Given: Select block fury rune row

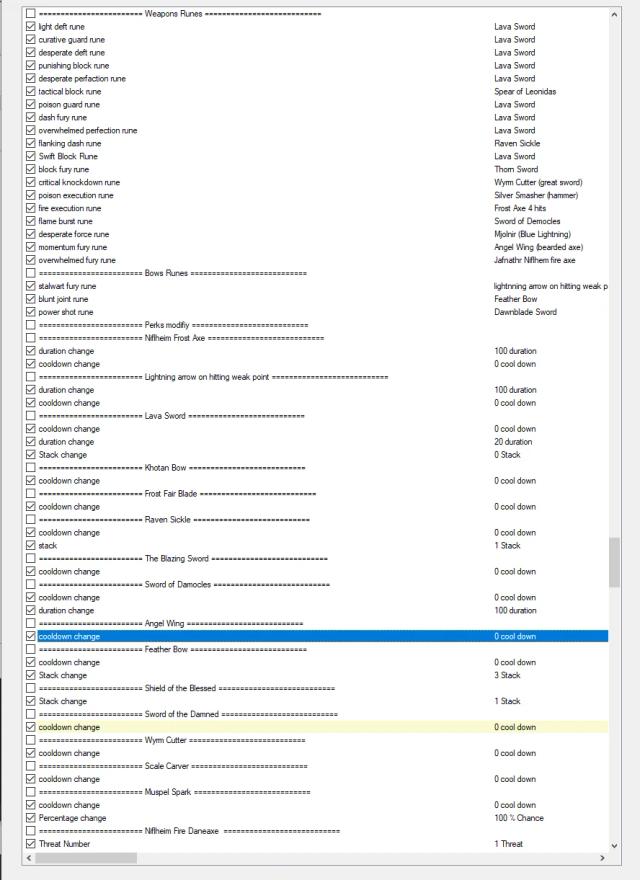Looking at the screenshot, I should (317, 169).
